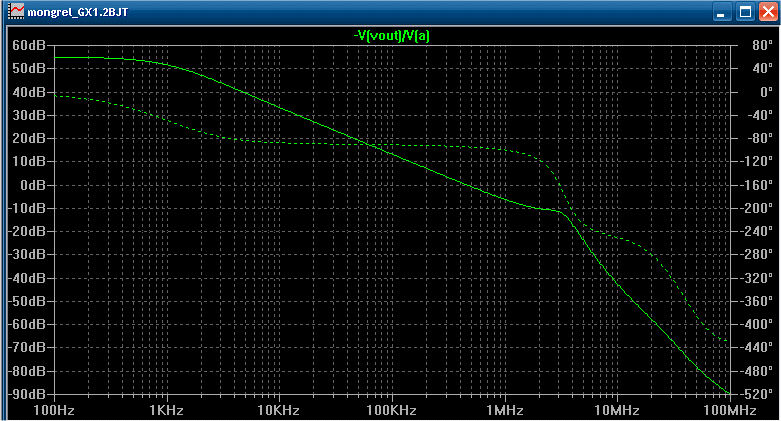
Task: Click the 1KHz frequency axis label
Action: pos(166,411)
